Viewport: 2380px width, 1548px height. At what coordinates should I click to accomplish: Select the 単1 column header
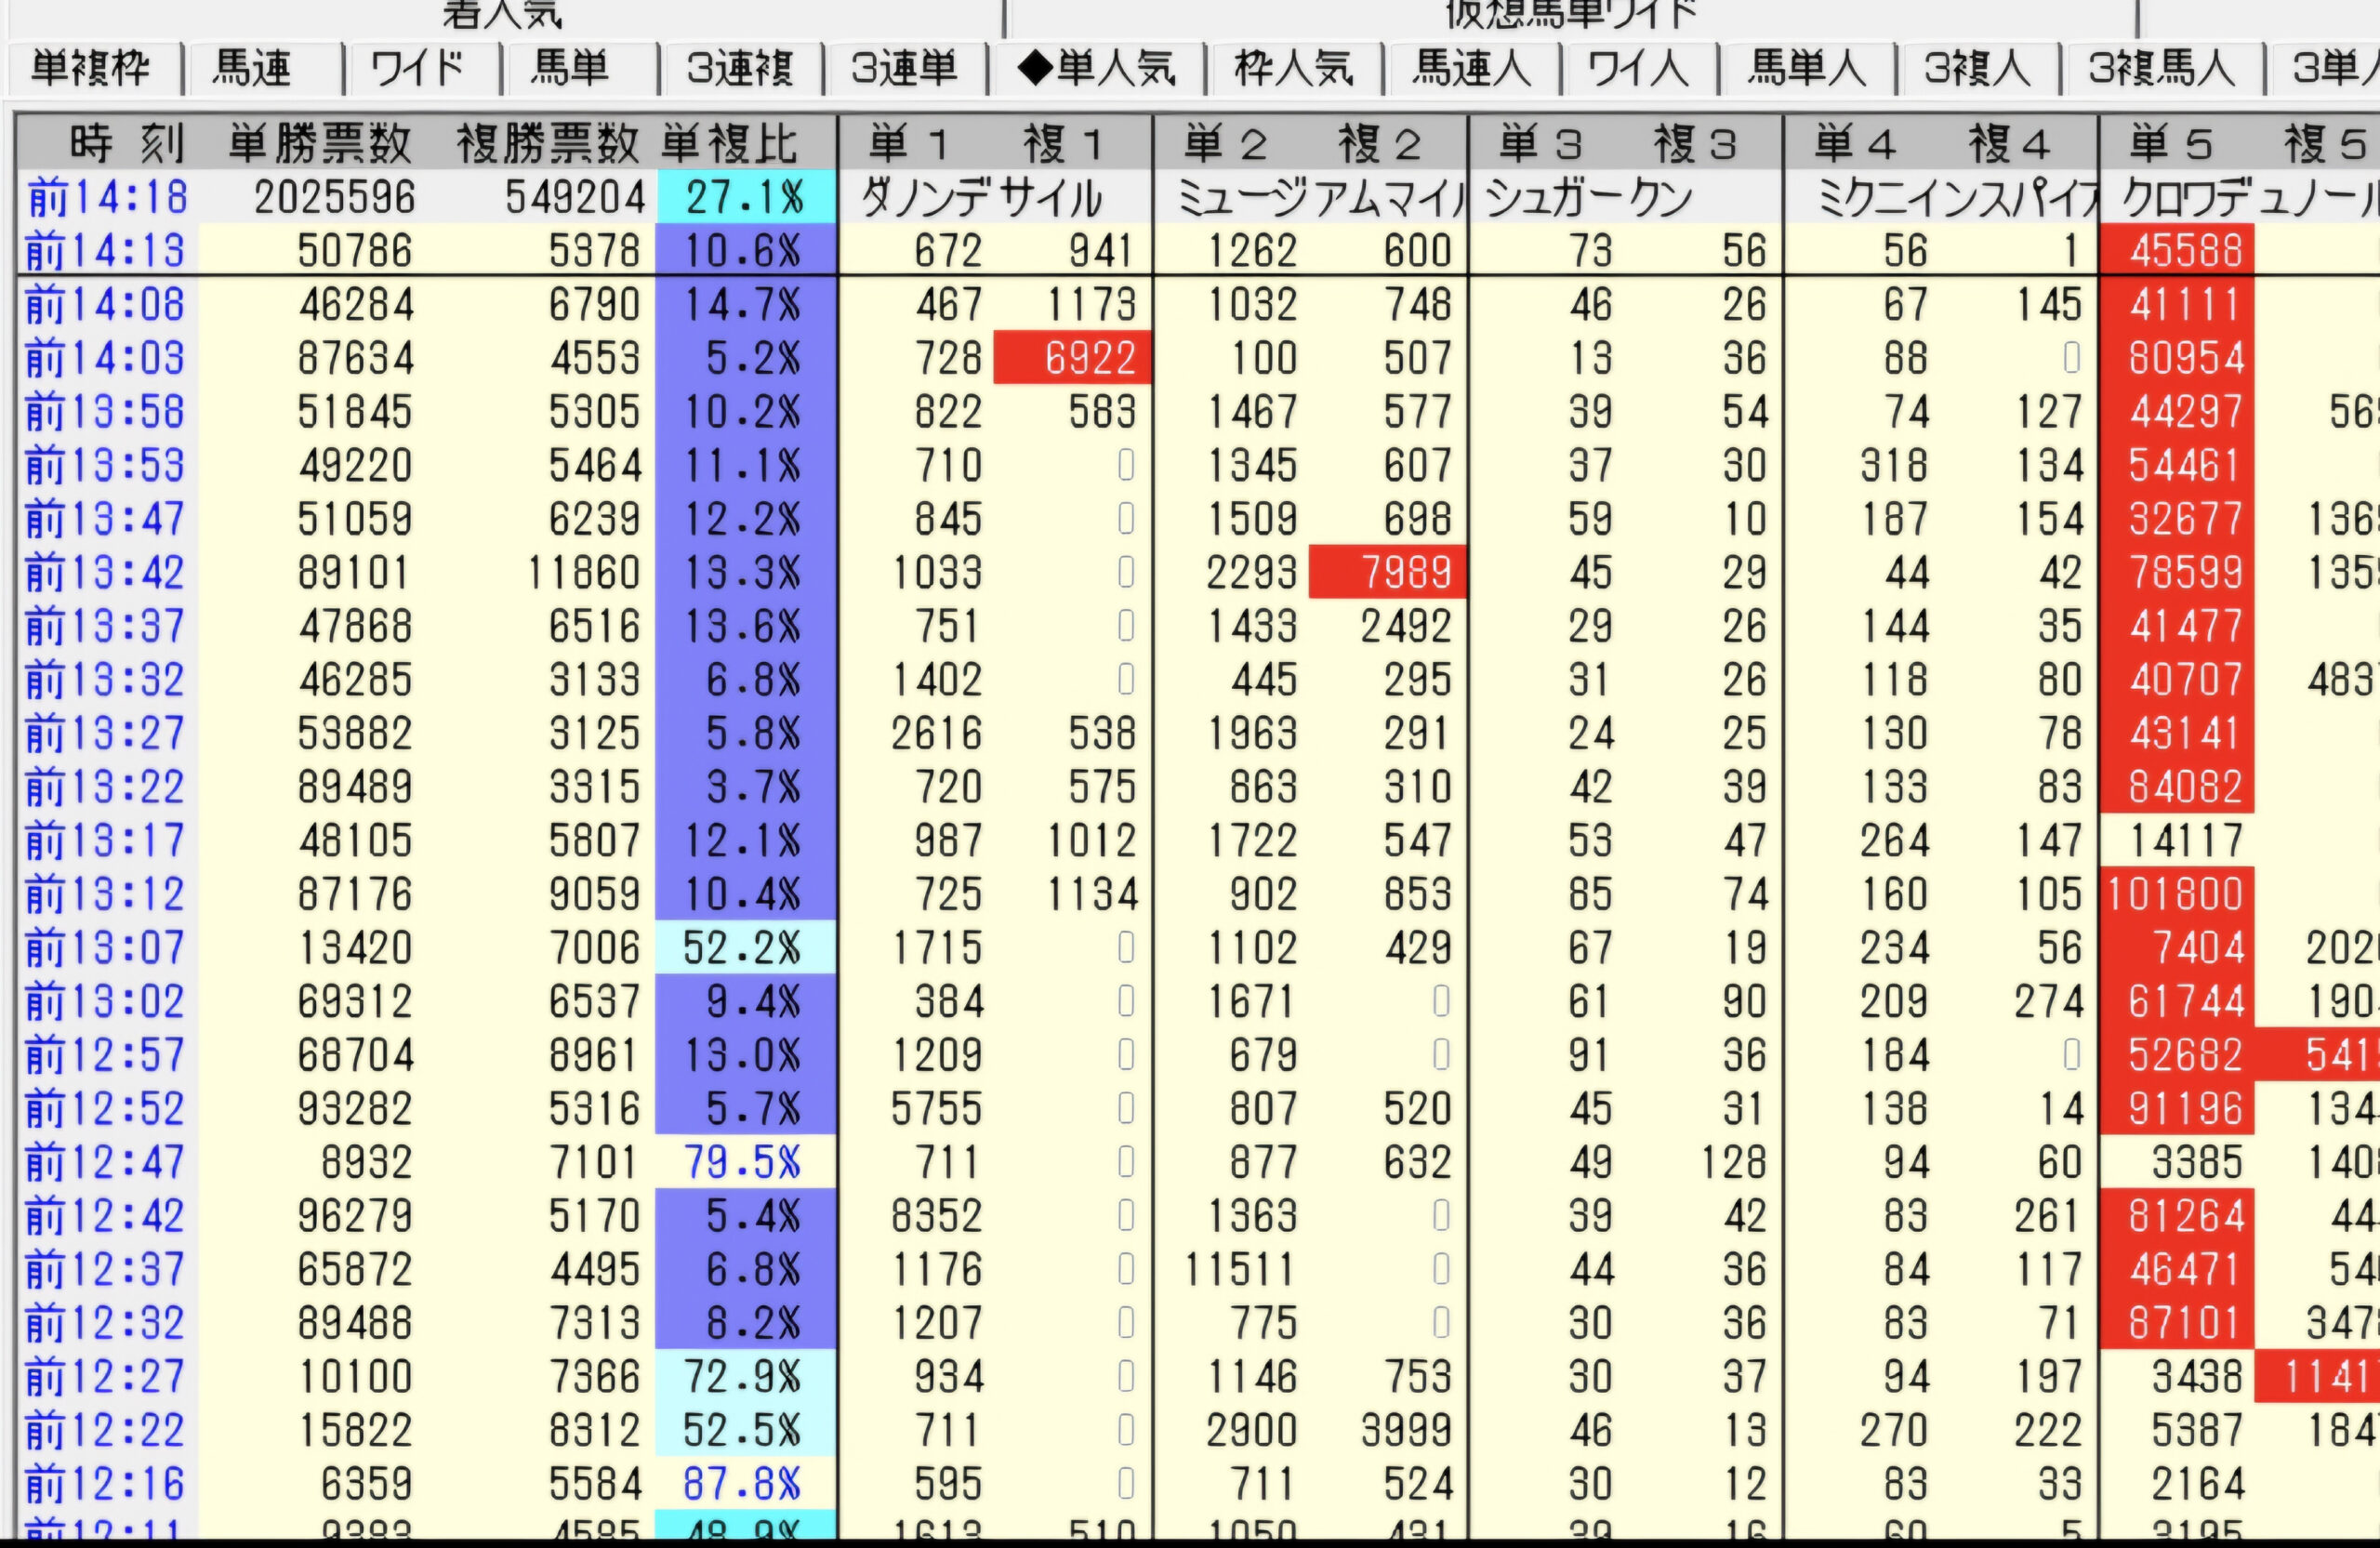pyautogui.click(x=908, y=144)
